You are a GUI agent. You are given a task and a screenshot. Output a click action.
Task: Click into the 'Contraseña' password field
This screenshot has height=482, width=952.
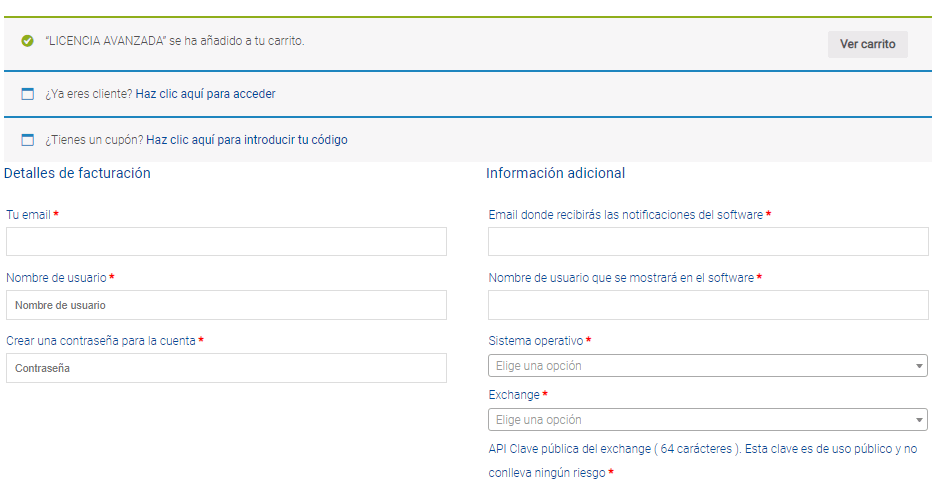click(x=226, y=368)
